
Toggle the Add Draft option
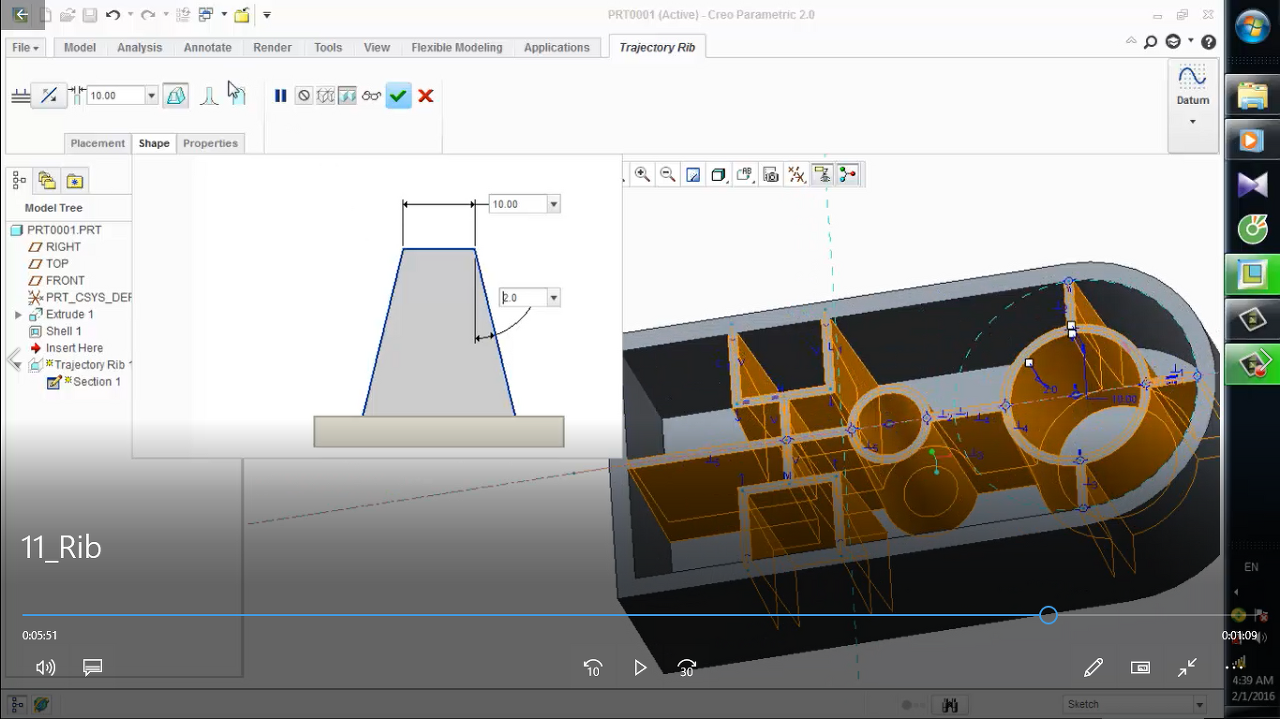(x=175, y=96)
